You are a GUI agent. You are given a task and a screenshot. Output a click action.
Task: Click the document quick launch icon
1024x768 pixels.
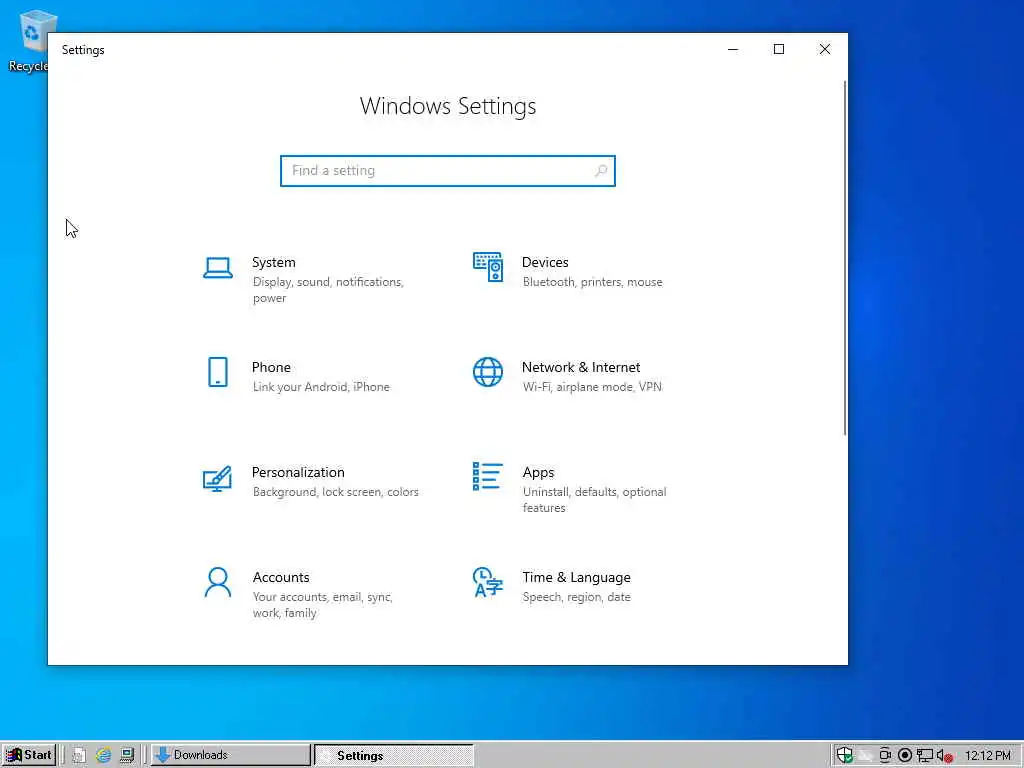pyautogui.click(x=79, y=755)
